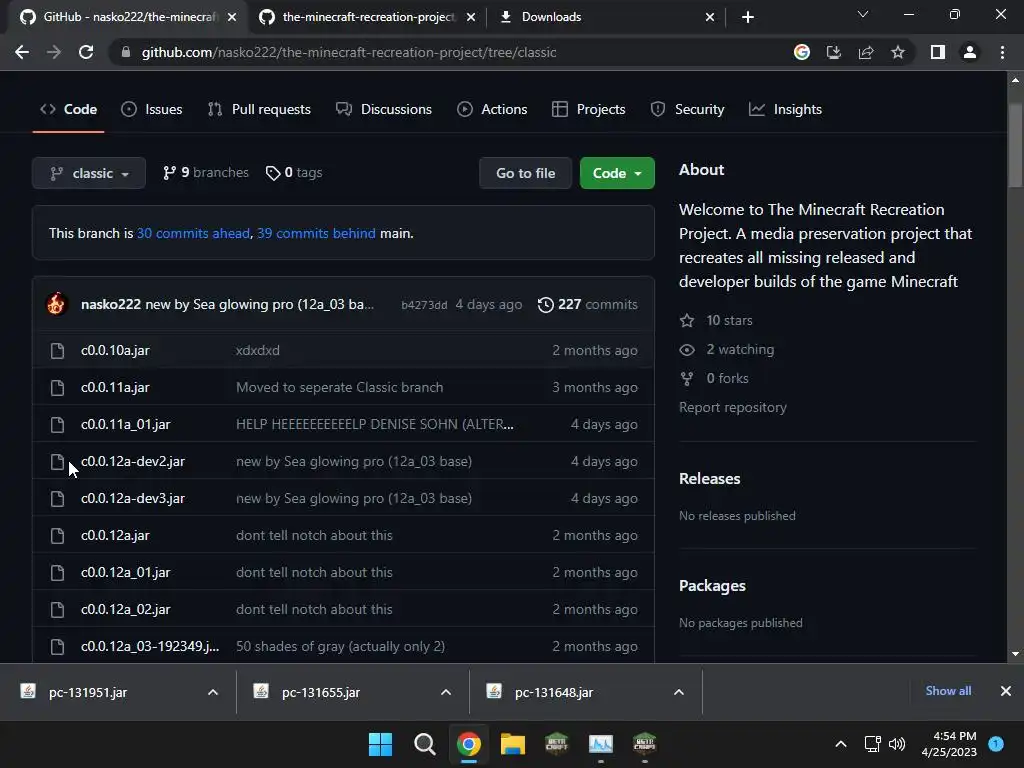Screen dimensions: 1024x768
Task: View the 0 forks link
Action: 714,378
